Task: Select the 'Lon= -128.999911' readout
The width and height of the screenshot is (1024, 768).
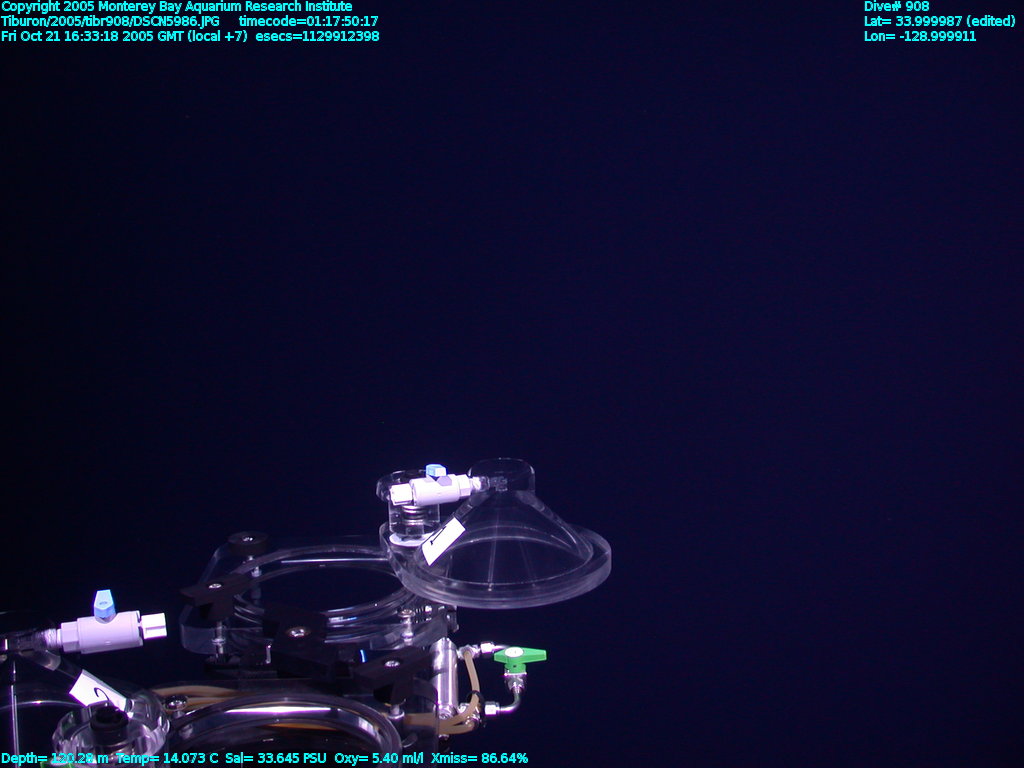Action: [920, 36]
